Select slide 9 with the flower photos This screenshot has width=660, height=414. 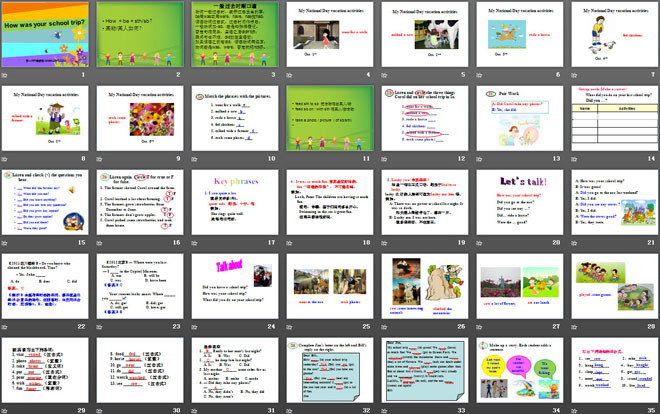[x=140, y=120]
